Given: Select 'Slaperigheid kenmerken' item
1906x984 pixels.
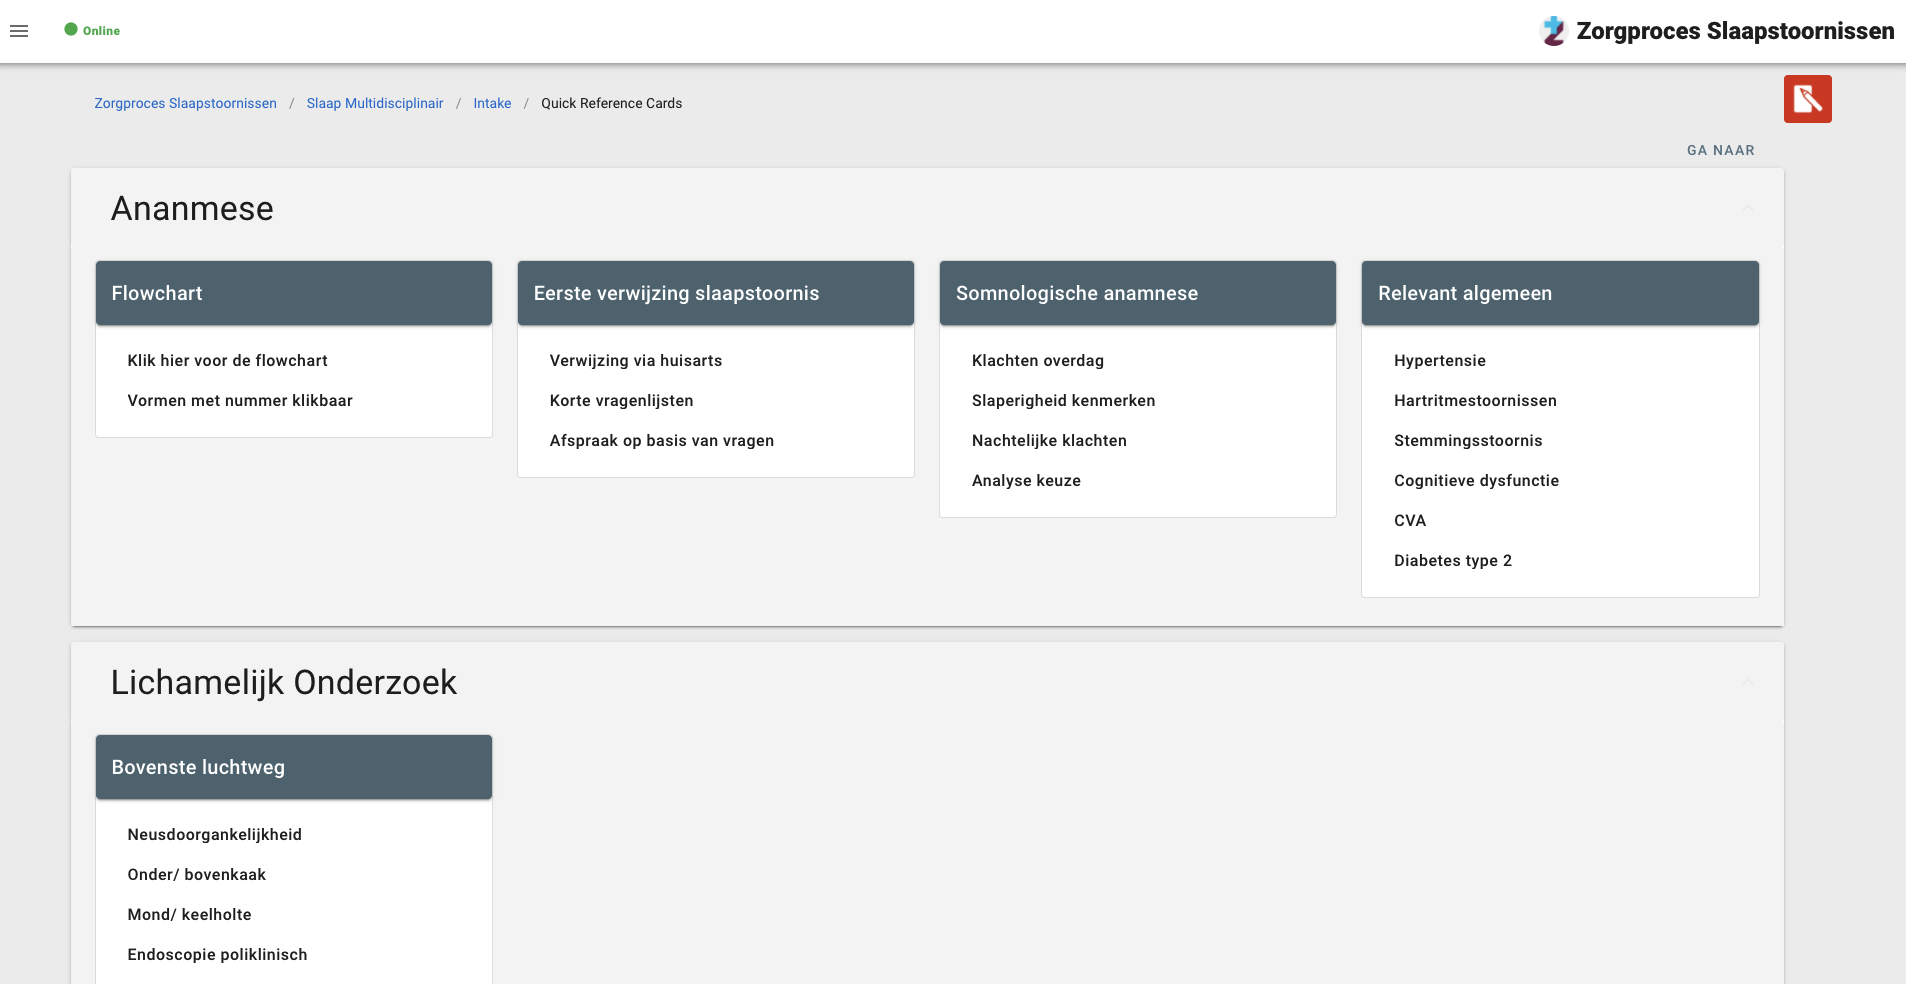Looking at the screenshot, I should click(x=1063, y=400).
